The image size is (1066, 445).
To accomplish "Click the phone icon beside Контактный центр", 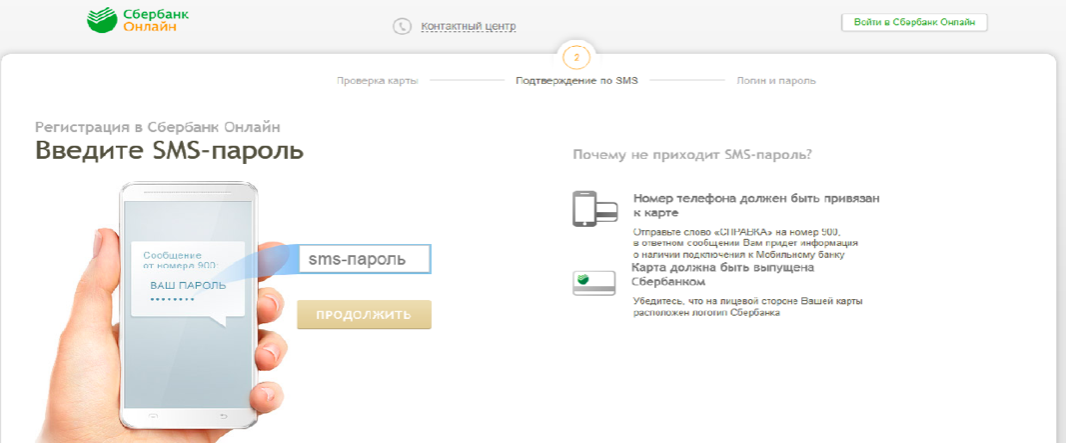I will pyautogui.click(x=402, y=26).
